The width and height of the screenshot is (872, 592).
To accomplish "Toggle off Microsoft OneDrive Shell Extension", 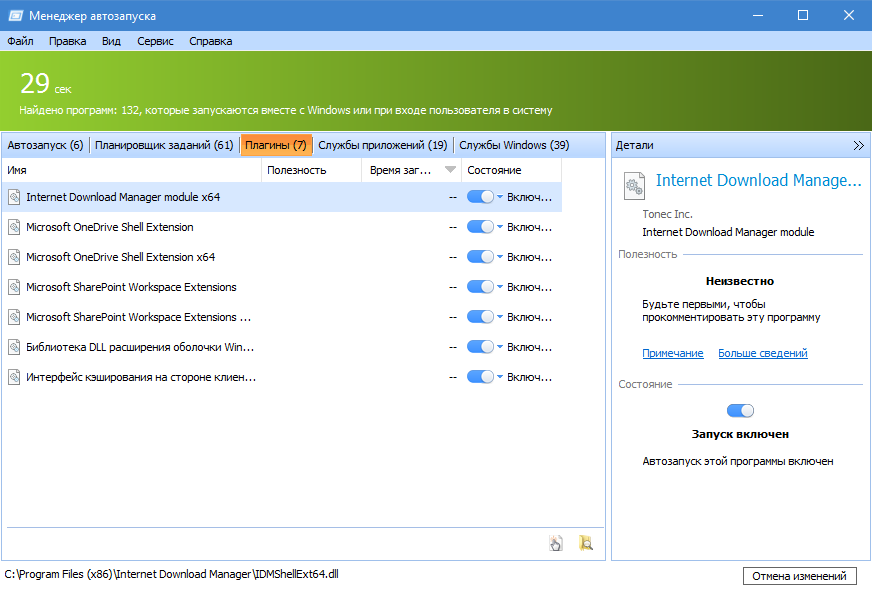I will (x=480, y=227).
